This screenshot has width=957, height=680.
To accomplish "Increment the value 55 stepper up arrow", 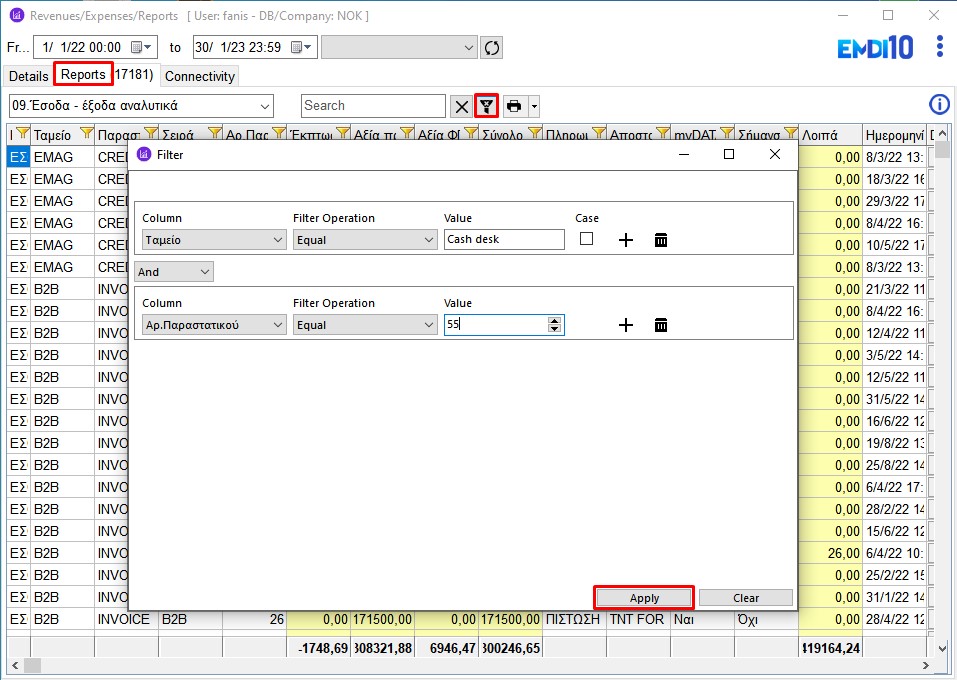I will pos(554,320).
